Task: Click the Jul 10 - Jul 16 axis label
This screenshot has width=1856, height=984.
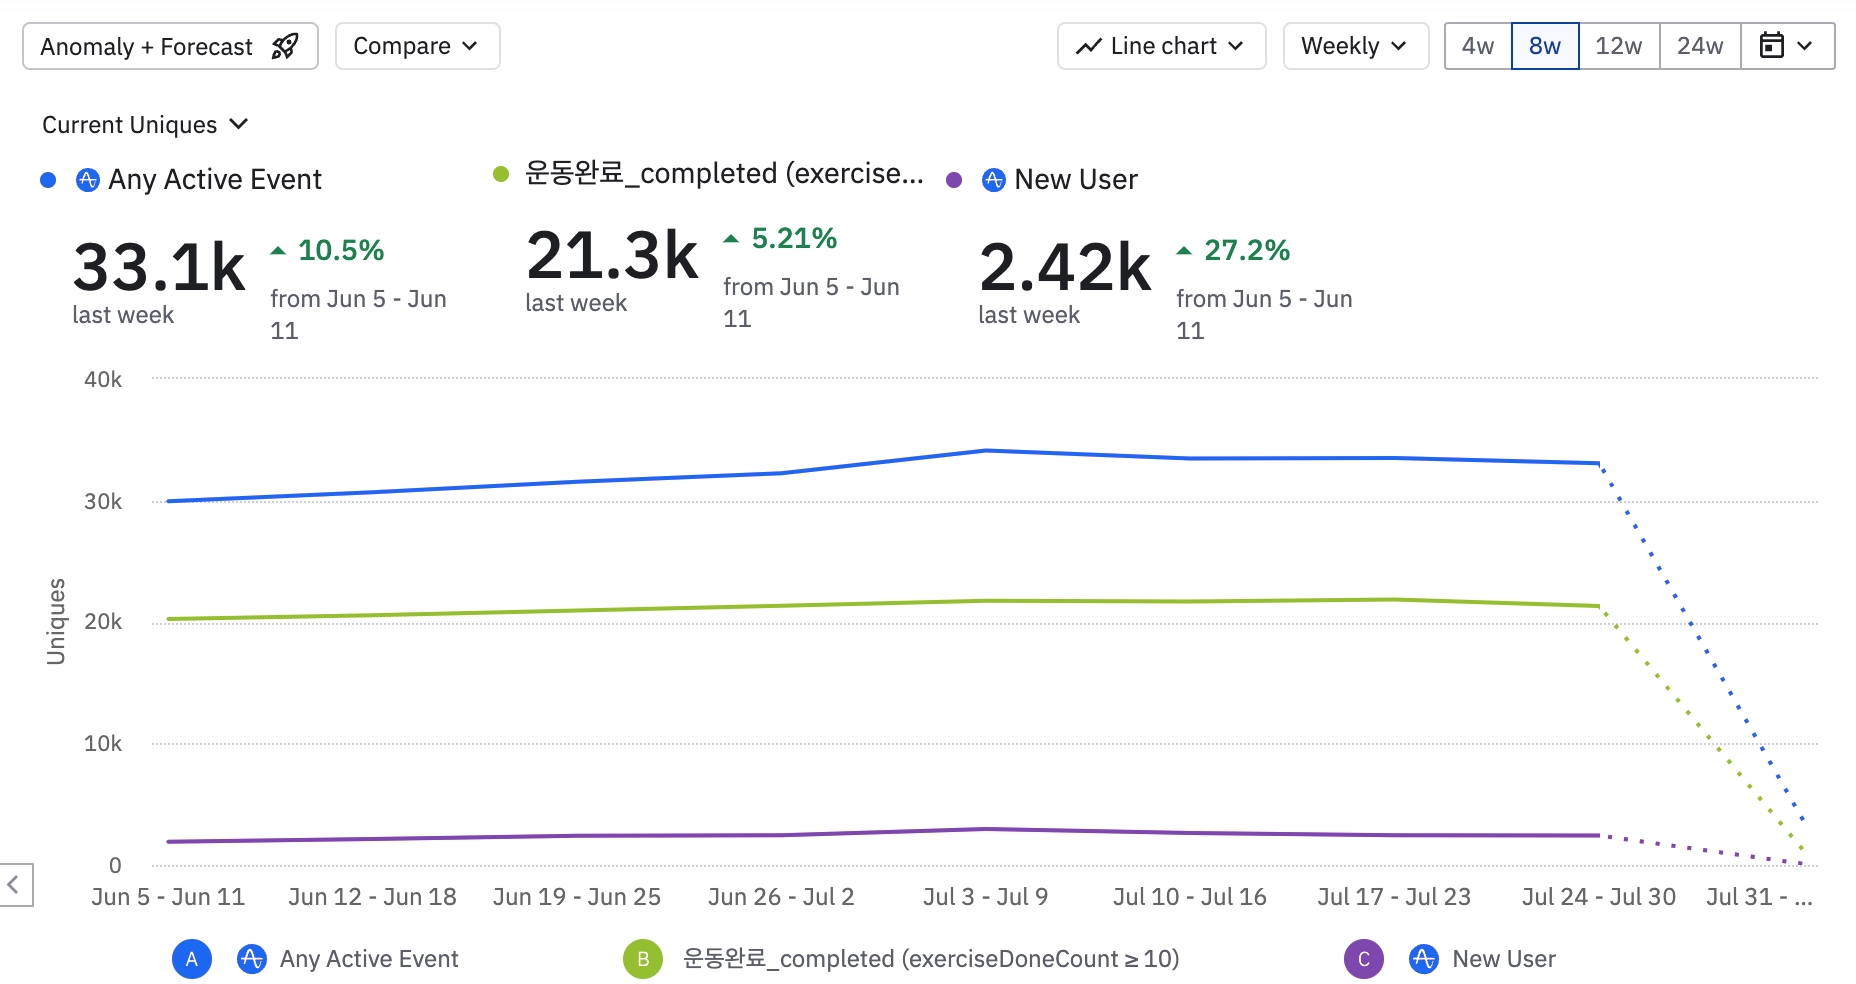Action: click(1190, 897)
